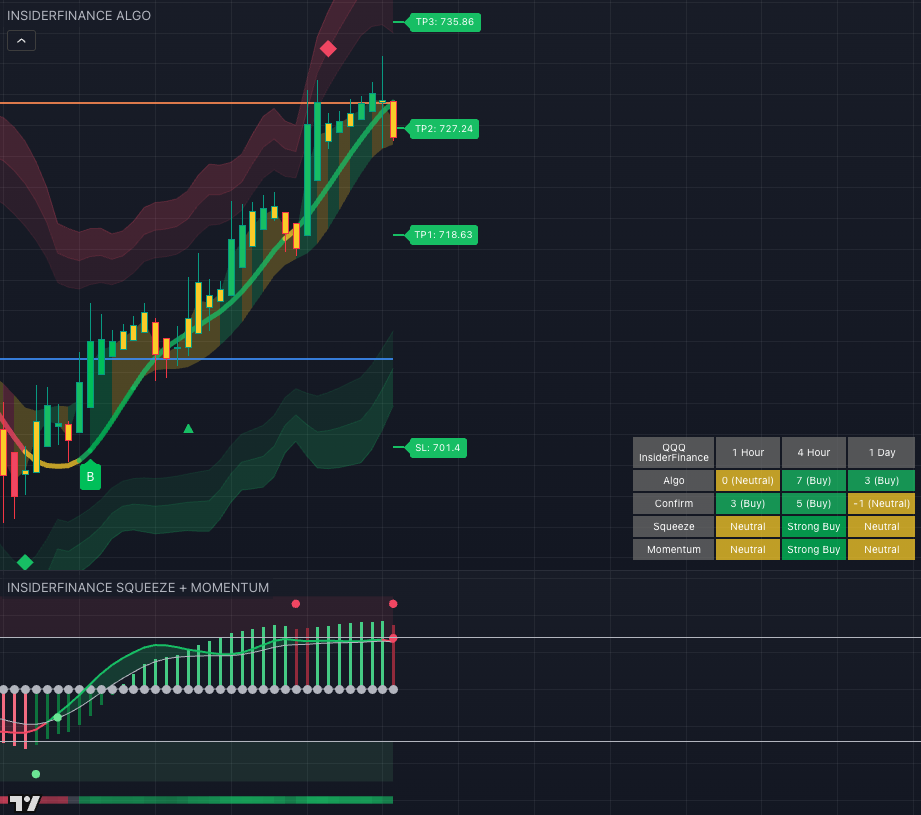
Task: Click the green diamond marker at chart bottom
Action: (x=25, y=562)
